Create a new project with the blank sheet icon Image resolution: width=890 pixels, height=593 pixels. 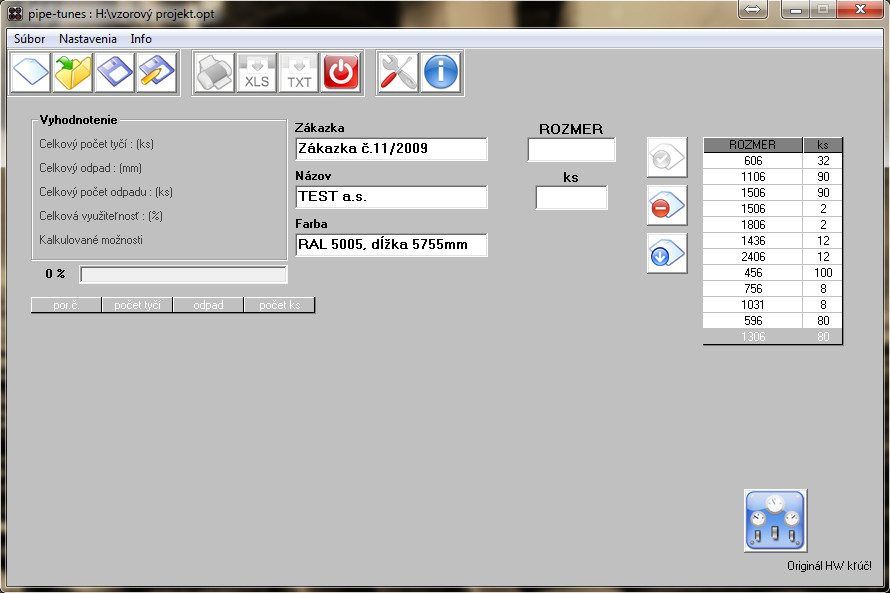tap(31, 72)
